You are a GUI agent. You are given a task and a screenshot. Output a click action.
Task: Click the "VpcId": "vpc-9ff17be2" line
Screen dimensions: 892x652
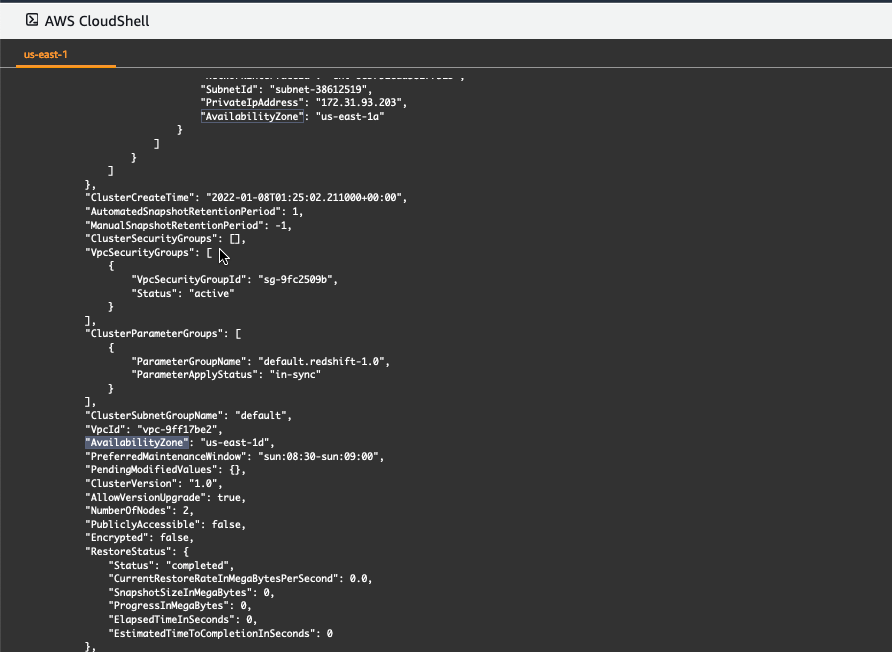tap(154, 430)
